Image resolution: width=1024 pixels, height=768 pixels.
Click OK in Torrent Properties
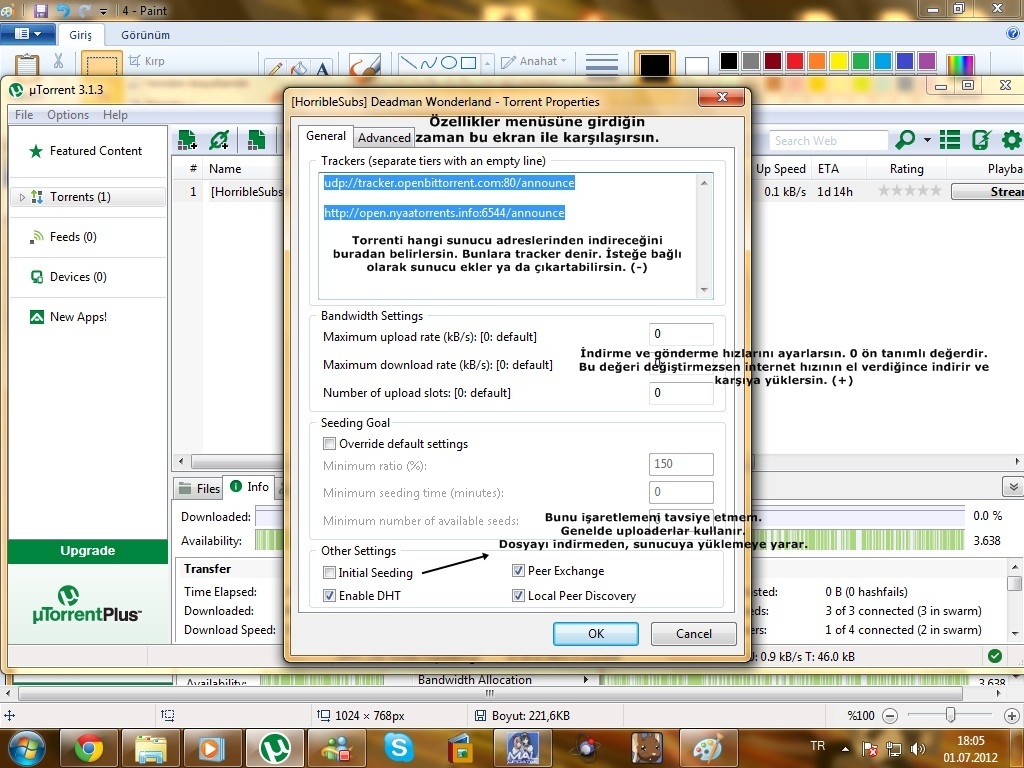[x=596, y=633]
